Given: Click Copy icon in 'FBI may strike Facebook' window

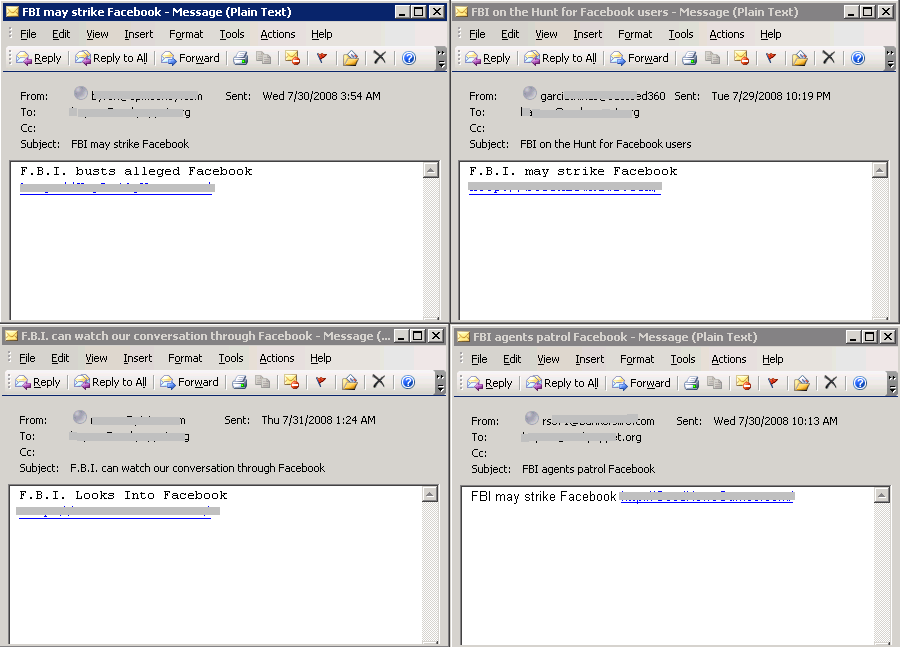Looking at the screenshot, I should coord(263,58).
